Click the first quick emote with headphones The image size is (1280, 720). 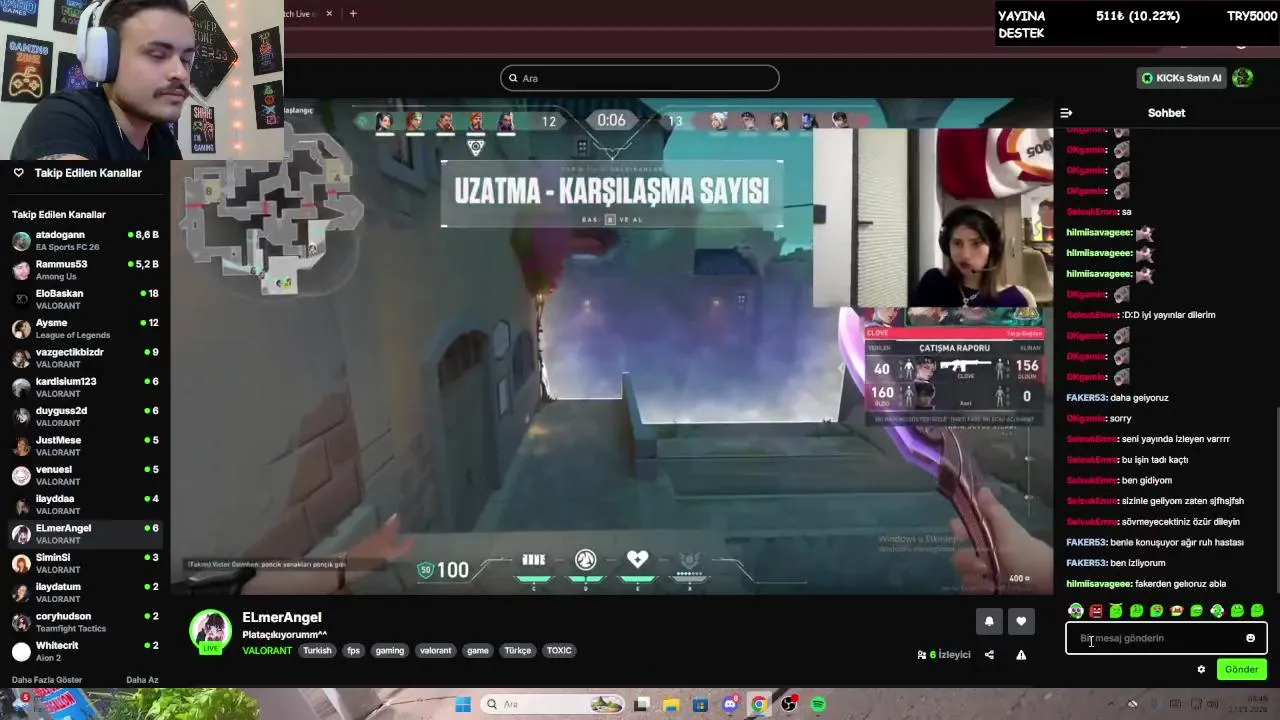[1076, 610]
